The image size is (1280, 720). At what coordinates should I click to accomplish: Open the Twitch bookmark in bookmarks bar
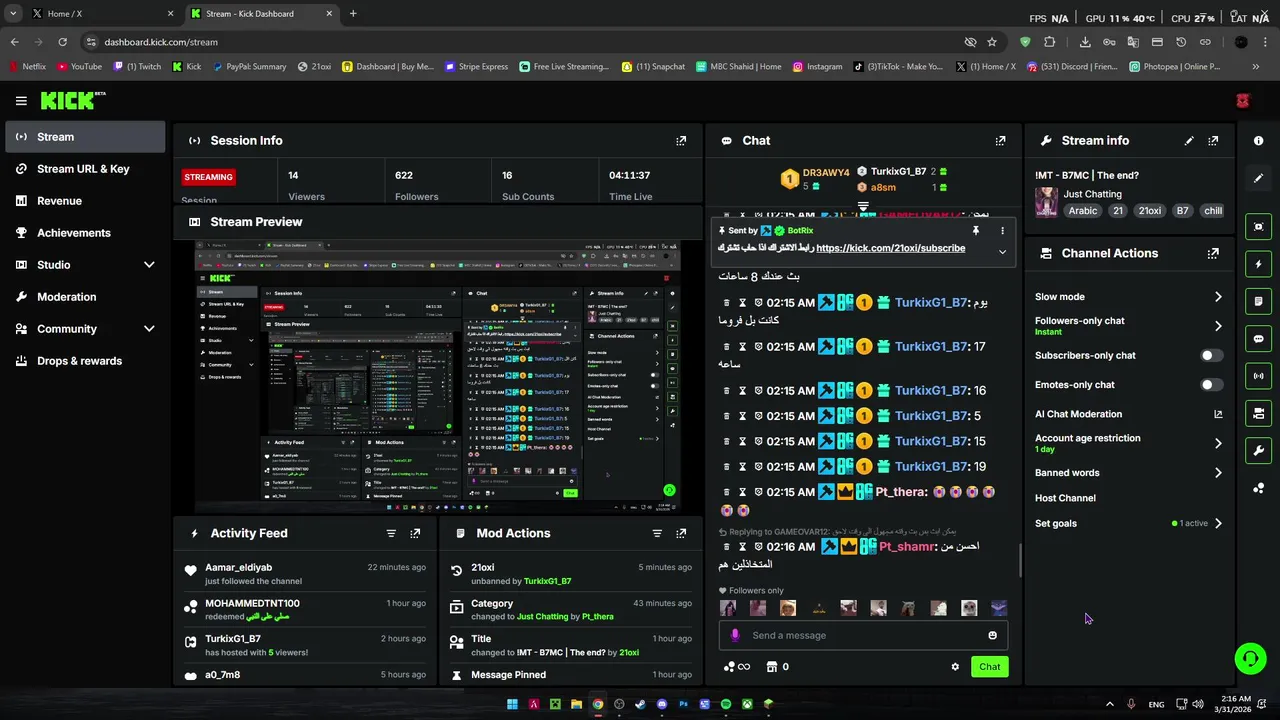[138, 67]
